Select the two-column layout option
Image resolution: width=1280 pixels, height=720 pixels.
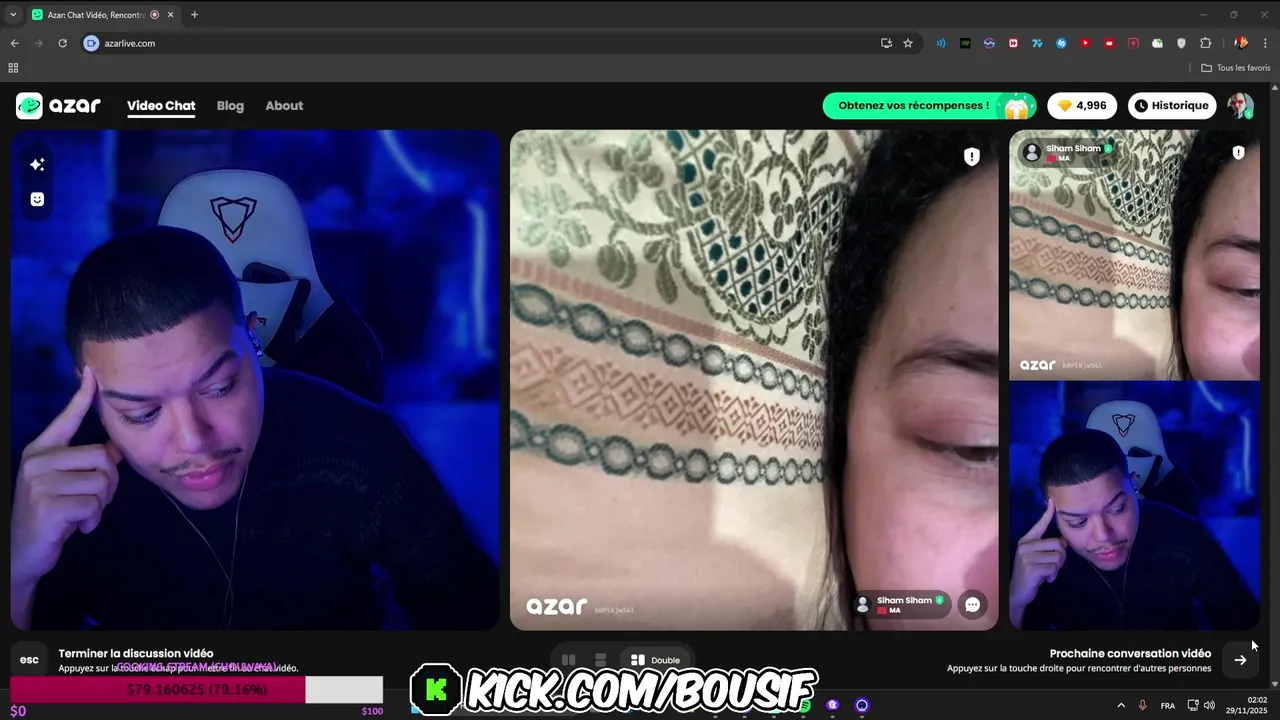[x=568, y=660]
